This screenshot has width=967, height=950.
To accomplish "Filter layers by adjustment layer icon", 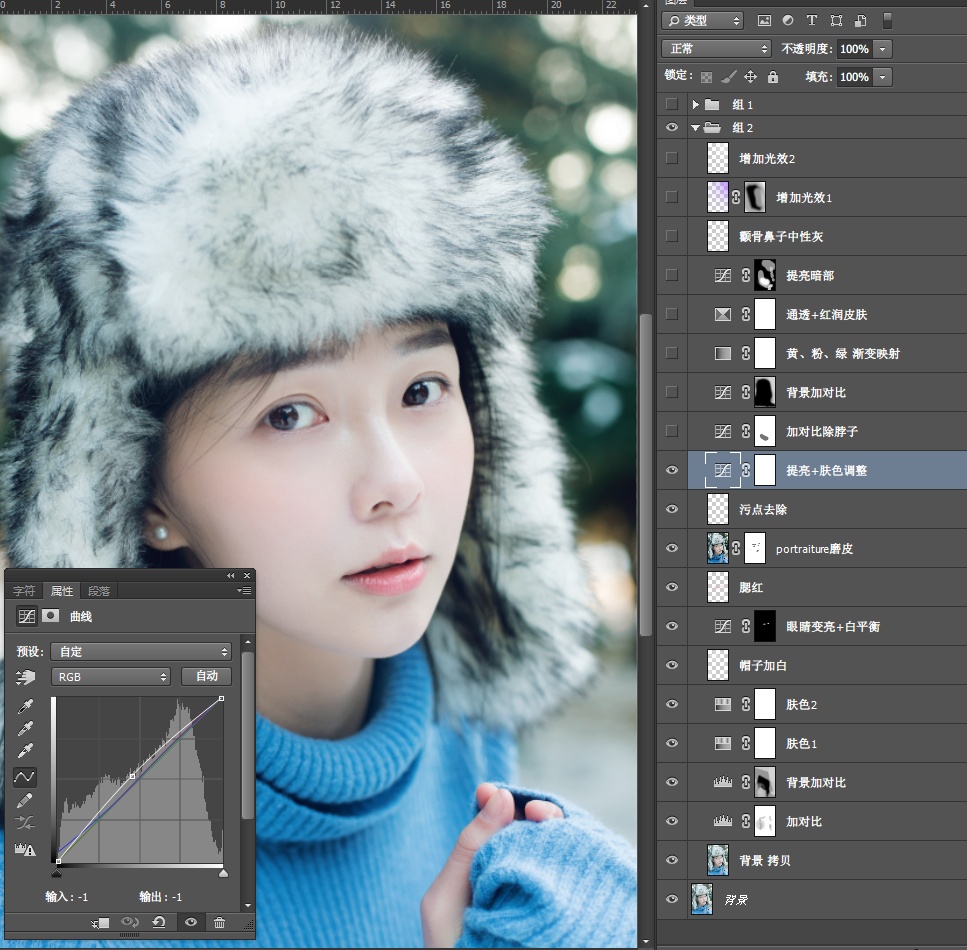I will (x=788, y=20).
